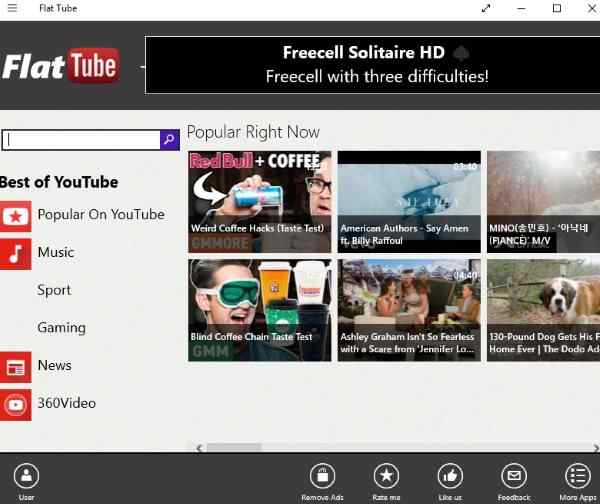Minimize the Flat Tube window
This screenshot has width=600, height=504.
pos(521,8)
